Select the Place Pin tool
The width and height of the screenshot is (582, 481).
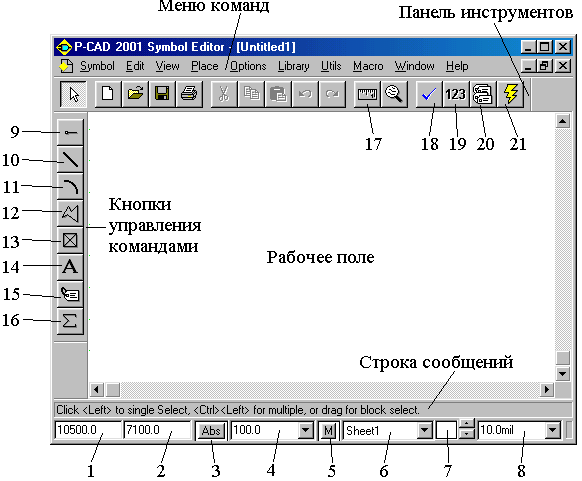(x=70, y=132)
